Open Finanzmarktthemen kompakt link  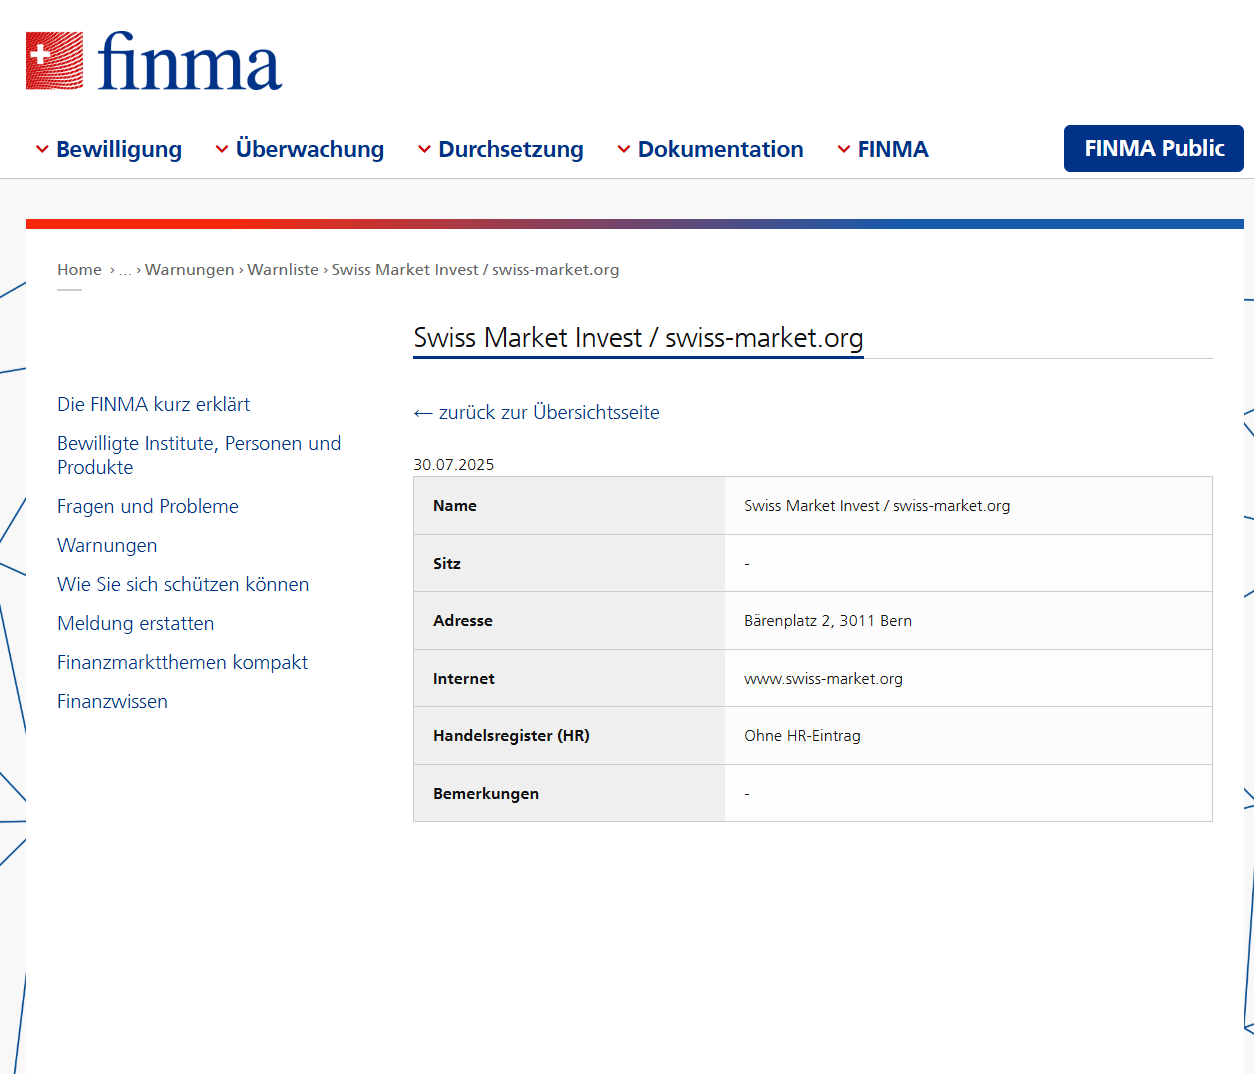[x=182, y=662]
